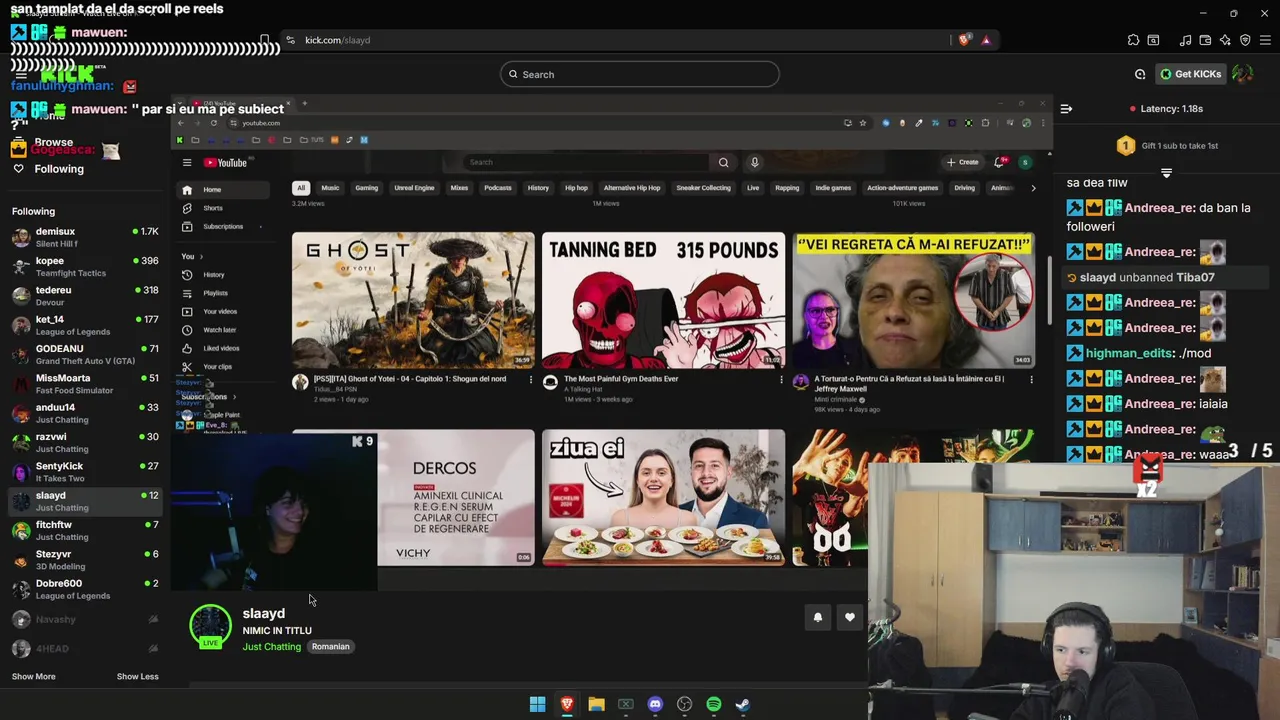Open Spotify from the taskbar
This screenshot has height=720, width=1280.
(714, 704)
